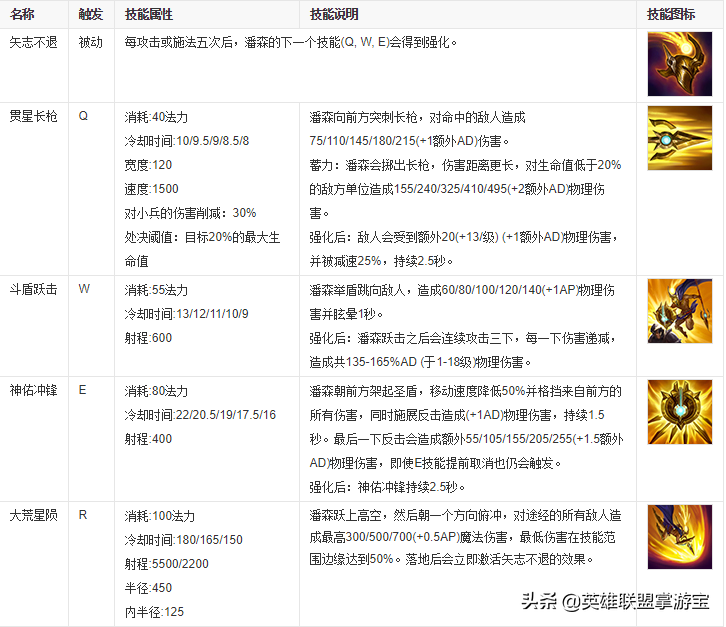726x627 pixels.
Task: Open the 神佑冲锋 shield skill icon
Action: (x=680, y=413)
